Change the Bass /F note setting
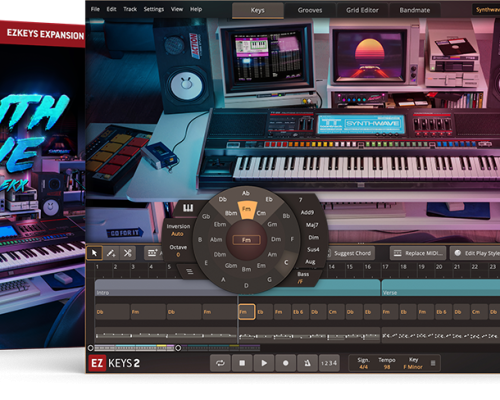500x400 pixels. 303,278
